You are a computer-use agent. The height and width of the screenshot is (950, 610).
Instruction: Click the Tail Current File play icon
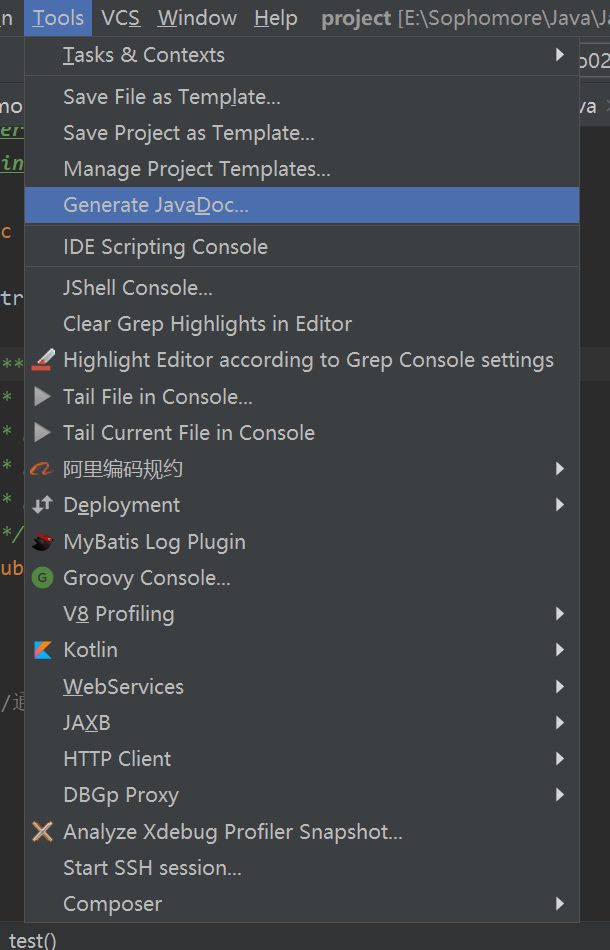[x=42, y=433]
